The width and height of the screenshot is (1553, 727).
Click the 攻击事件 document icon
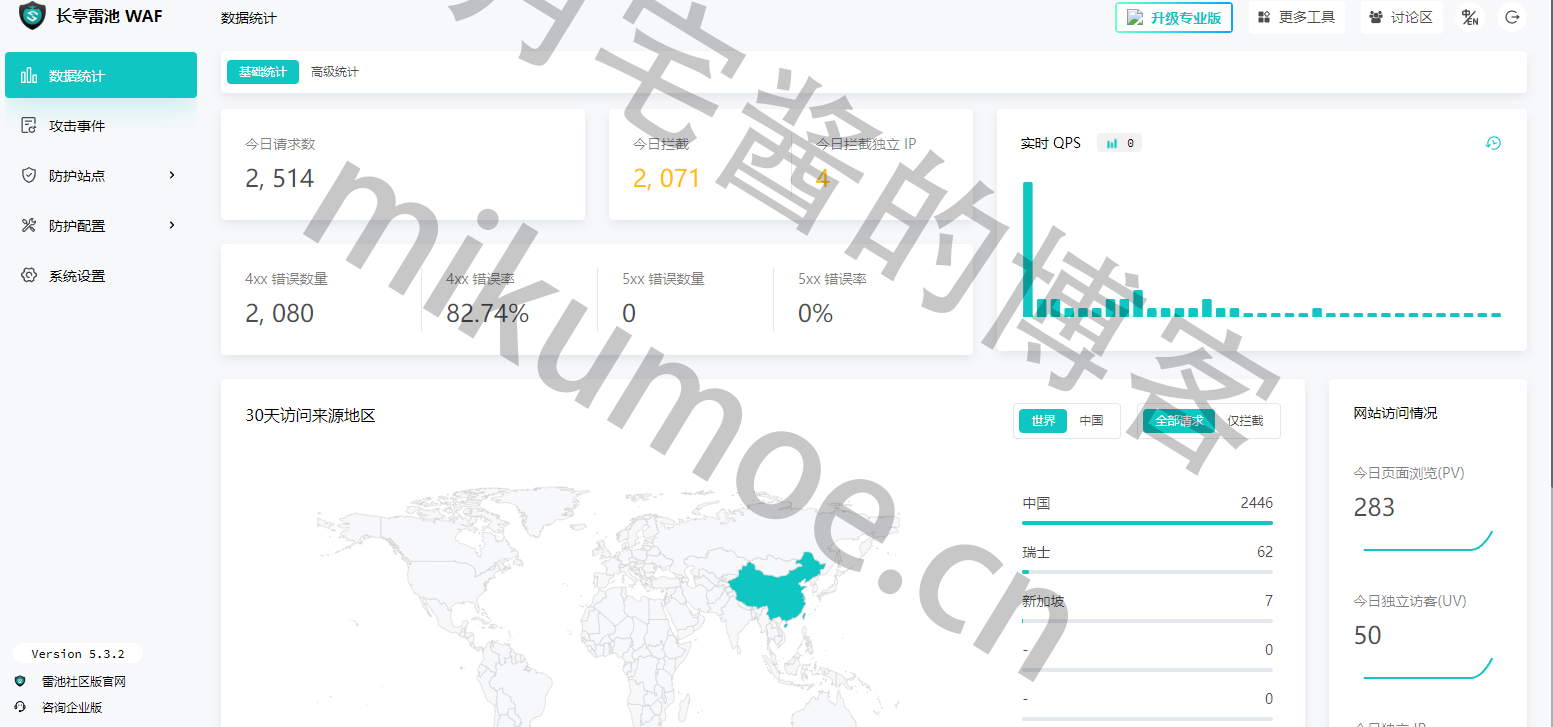29,125
